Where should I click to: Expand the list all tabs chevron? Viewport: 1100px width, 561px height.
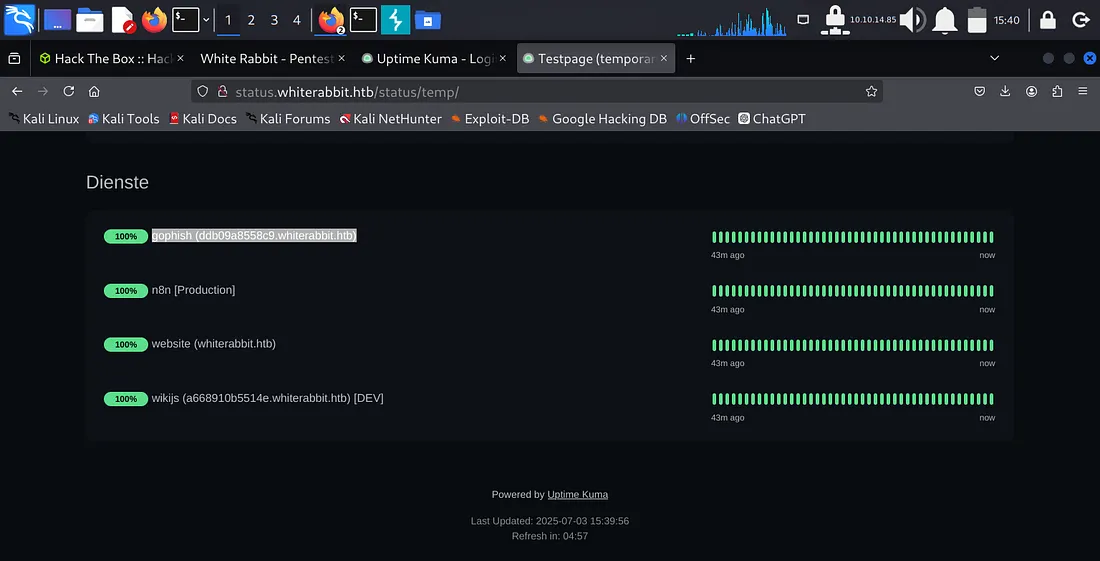pyautogui.click(x=994, y=58)
